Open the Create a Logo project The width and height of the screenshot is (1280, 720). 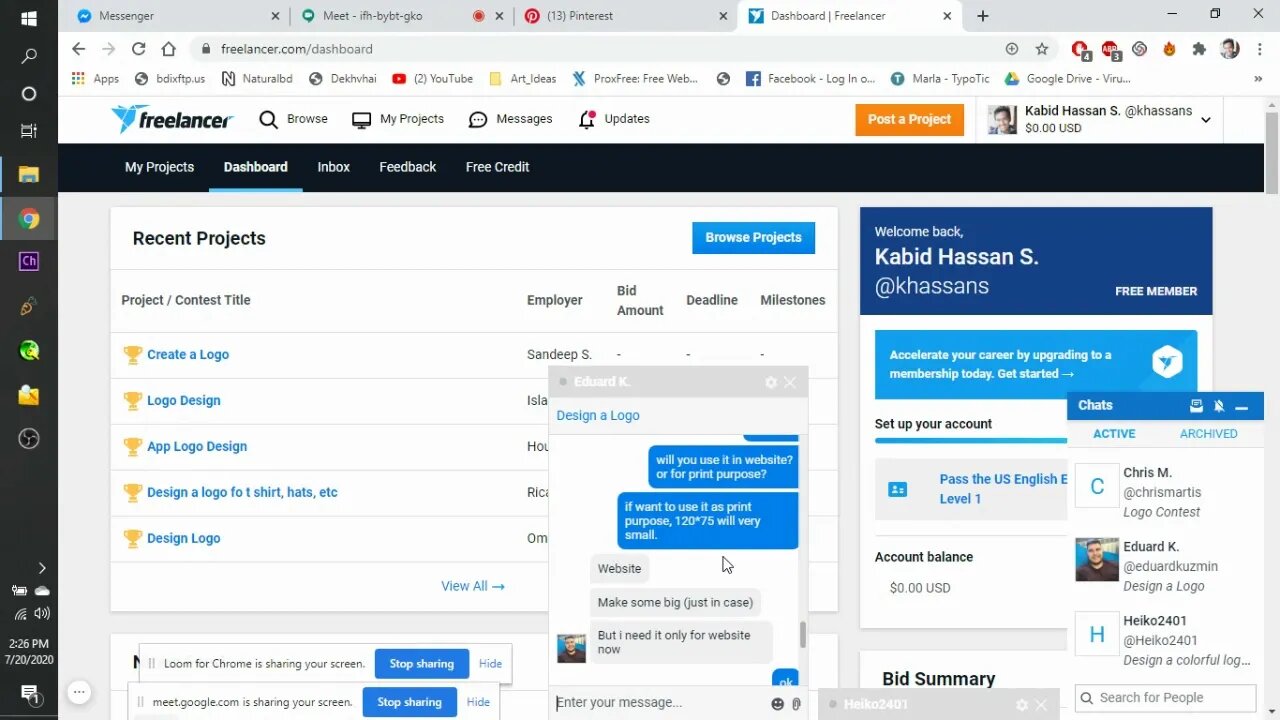(x=188, y=355)
